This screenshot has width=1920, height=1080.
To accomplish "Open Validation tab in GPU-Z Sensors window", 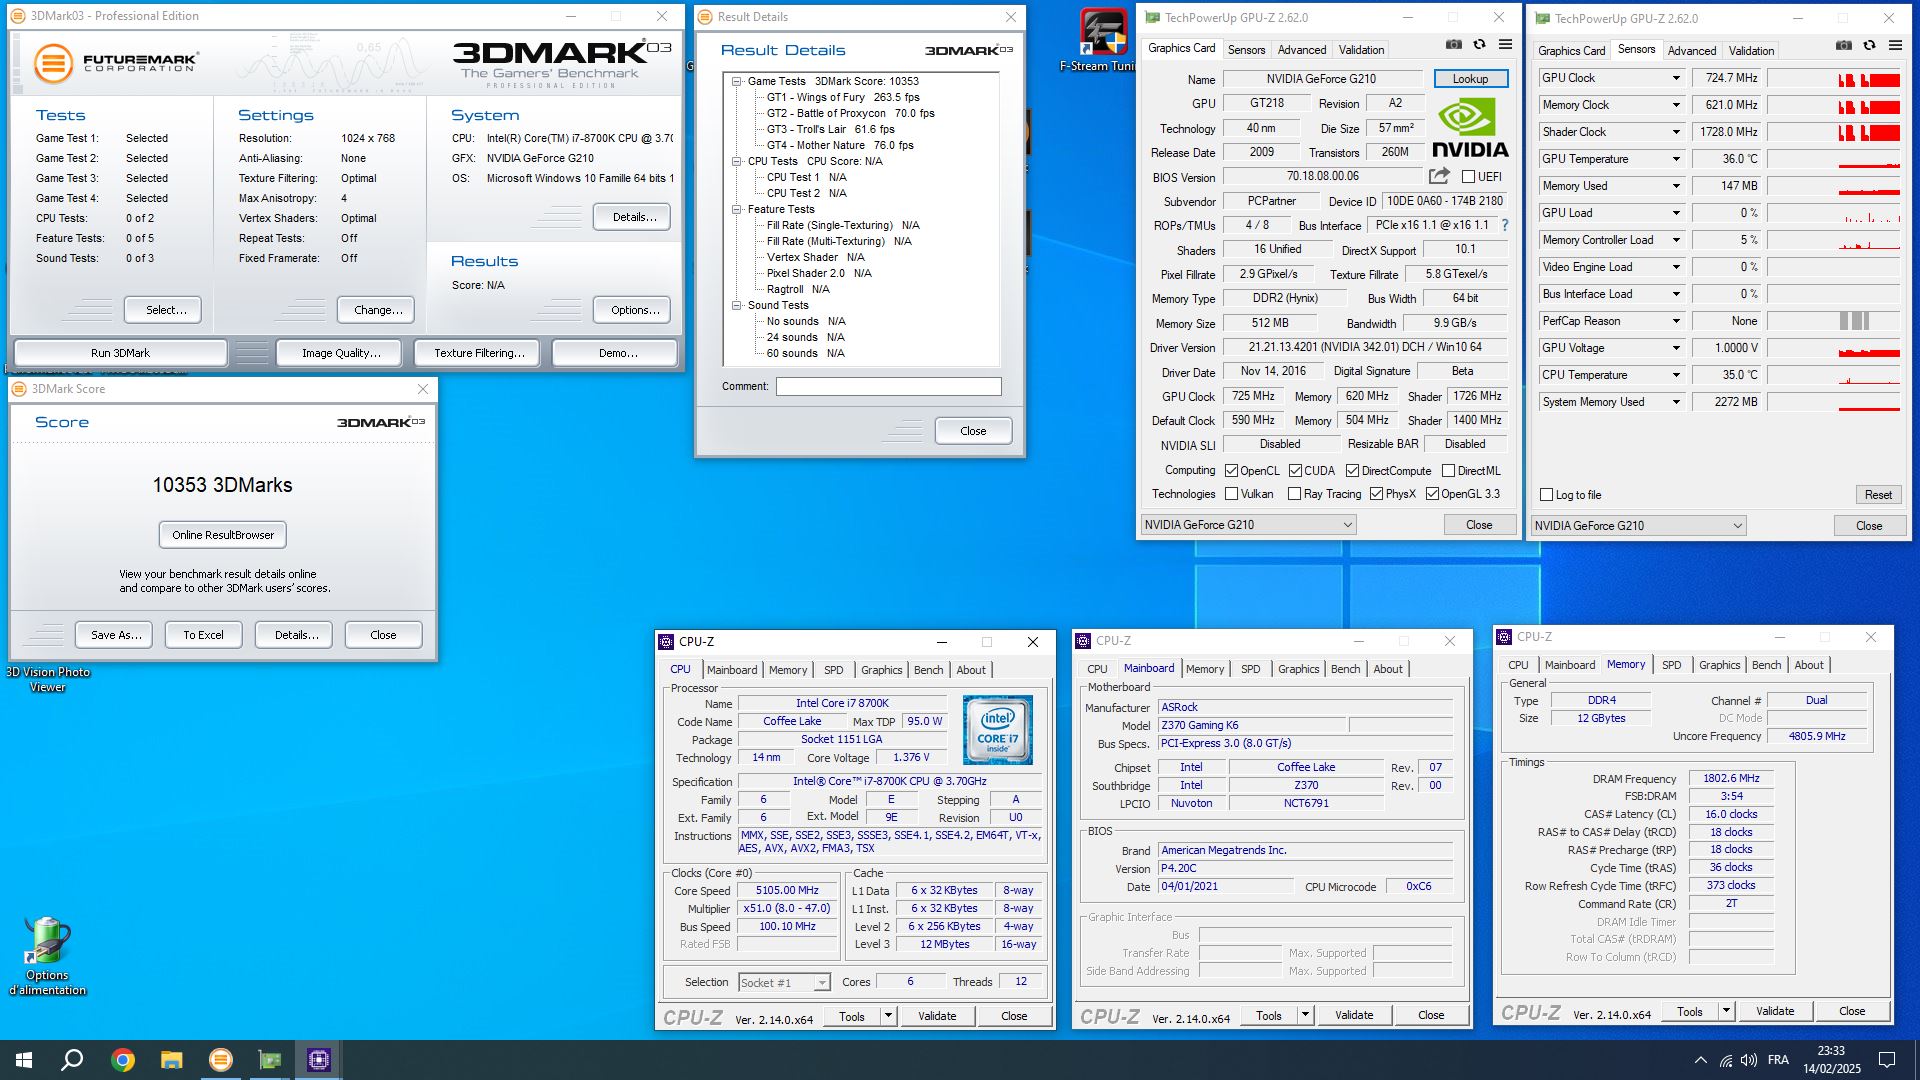I will tap(1751, 51).
